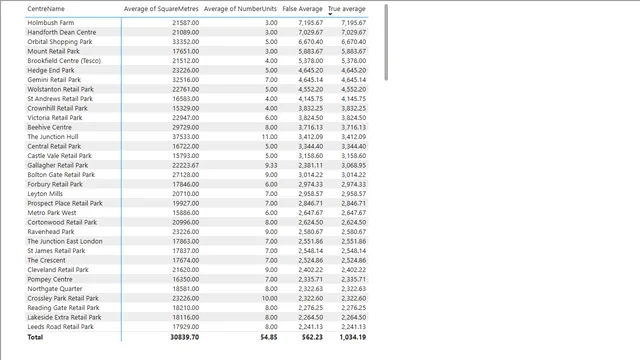Select the Pompey Centre cell
Image resolution: width=640 pixels, height=360 pixels.
pyautogui.click(x=50, y=279)
